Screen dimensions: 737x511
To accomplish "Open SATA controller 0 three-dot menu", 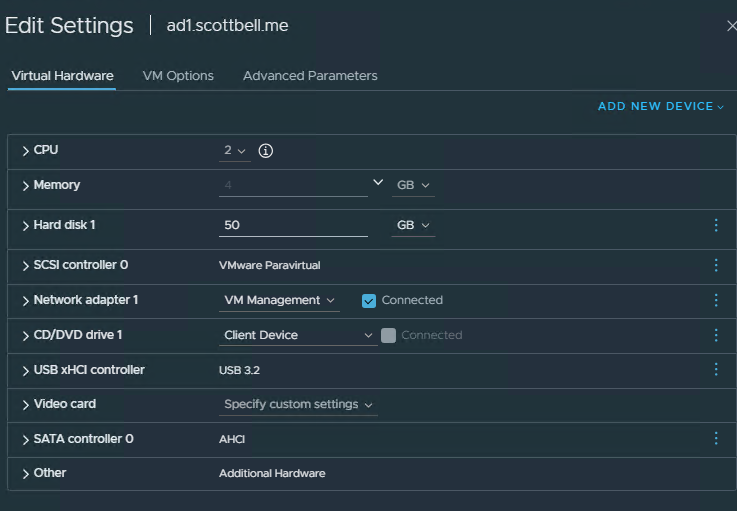I will point(715,439).
